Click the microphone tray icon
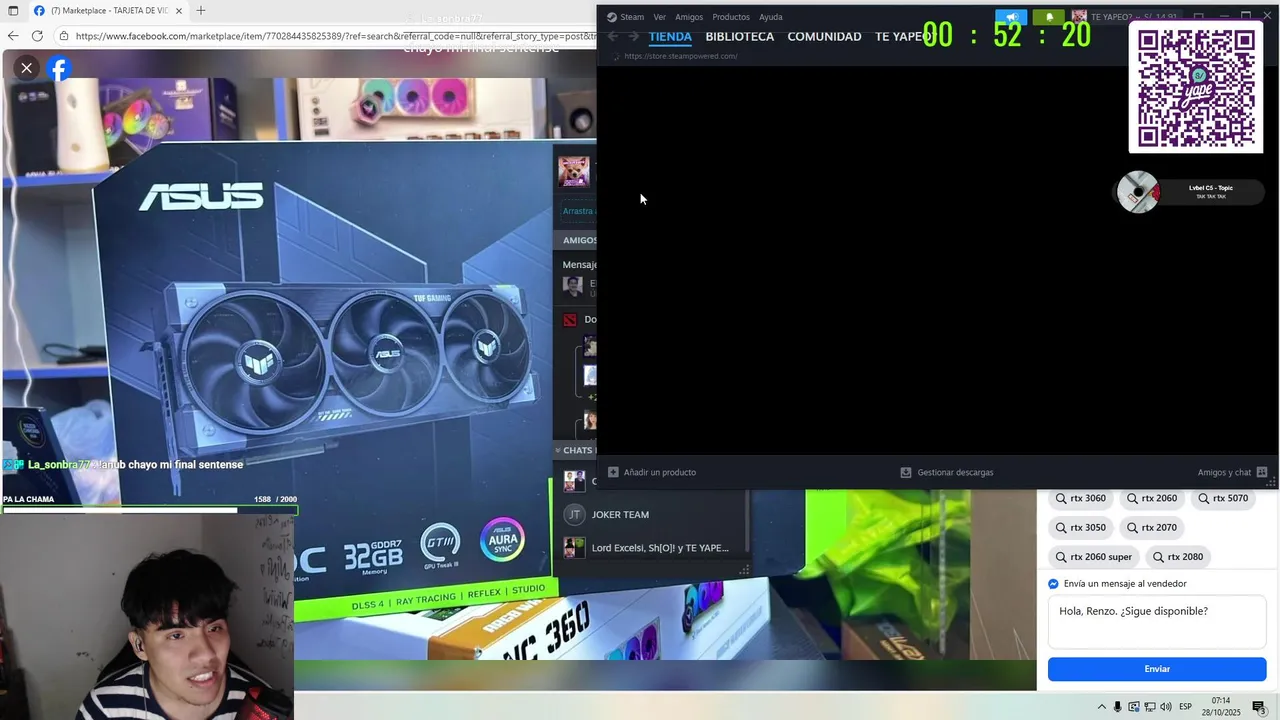This screenshot has width=1280, height=720. pos(1118,707)
